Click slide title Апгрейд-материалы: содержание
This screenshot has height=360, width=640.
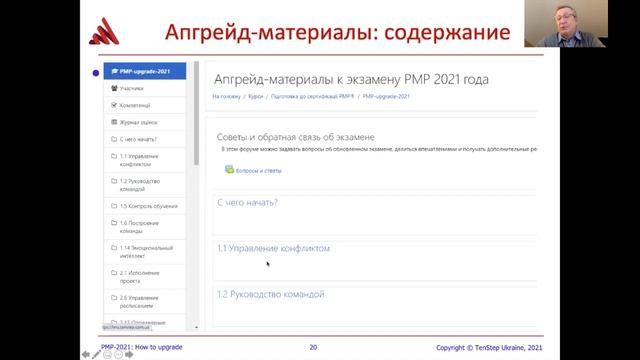pos(338,32)
